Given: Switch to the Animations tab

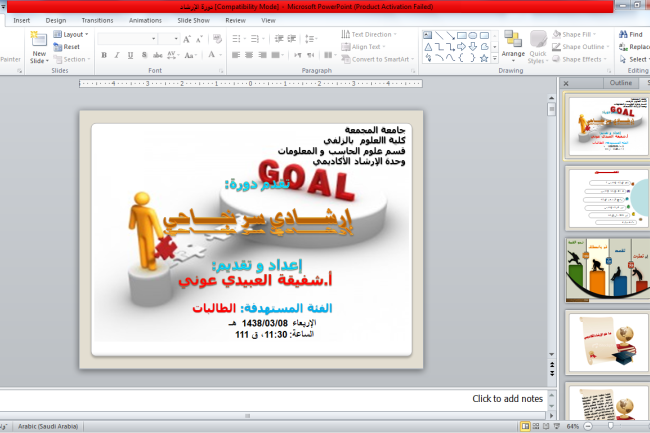Looking at the screenshot, I should pyautogui.click(x=145, y=20).
